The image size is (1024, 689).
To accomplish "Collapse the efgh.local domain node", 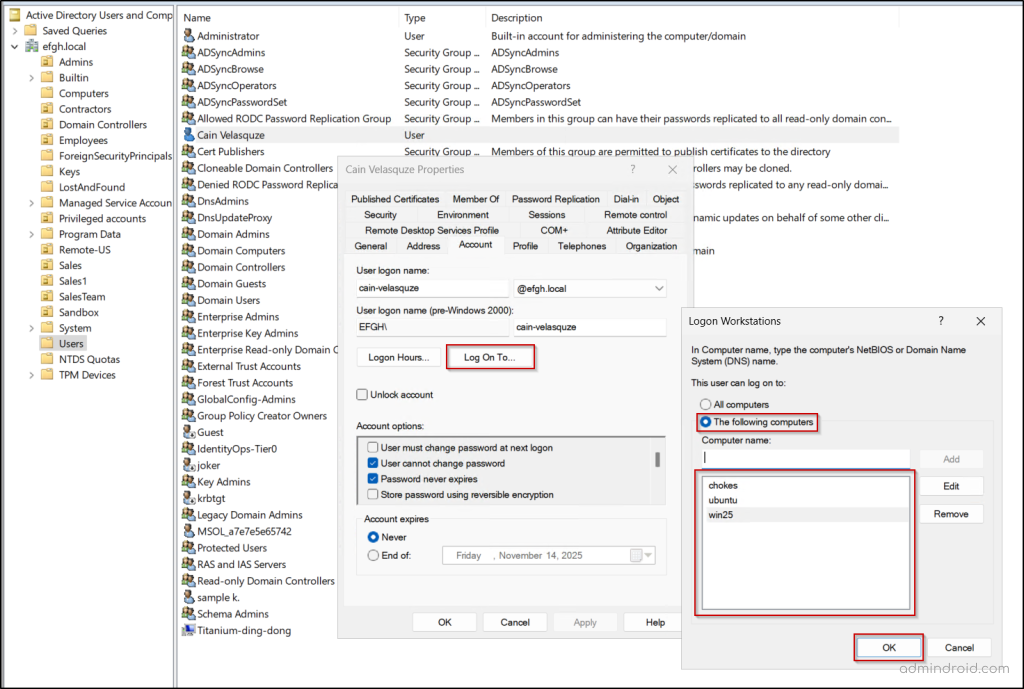I will [x=15, y=46].
